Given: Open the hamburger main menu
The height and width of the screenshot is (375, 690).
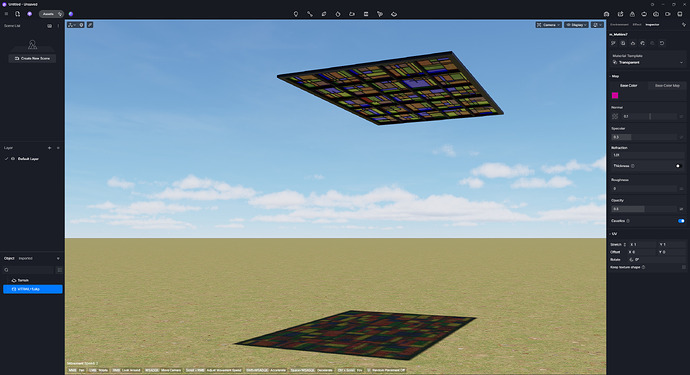Looking at the screenshot, I should (x=6, y=14).
